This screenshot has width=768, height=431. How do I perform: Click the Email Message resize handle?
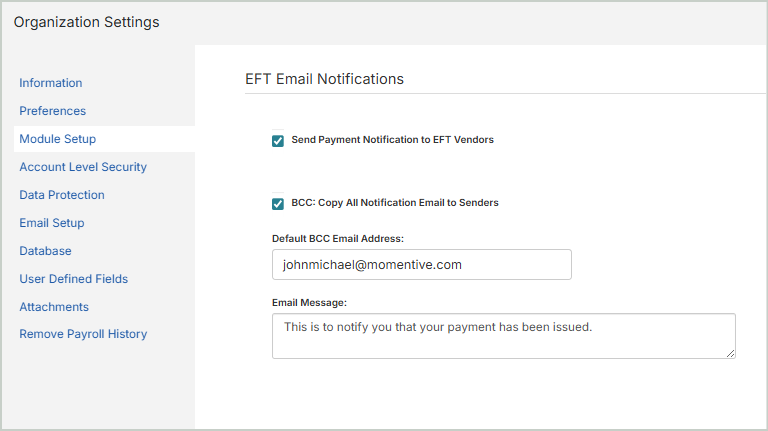[731, 353]
